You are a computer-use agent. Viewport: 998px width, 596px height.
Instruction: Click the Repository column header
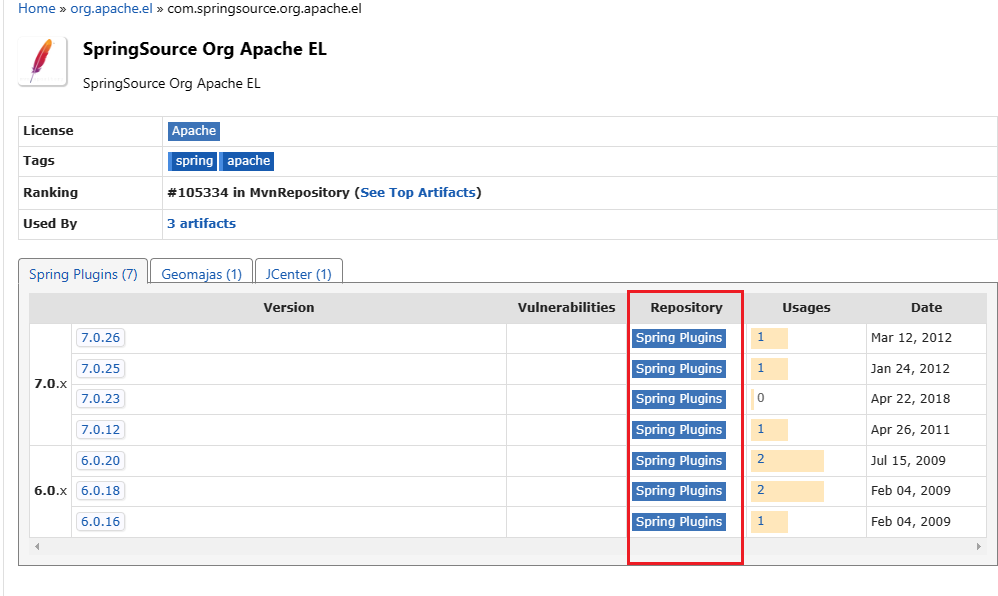pyautogui.click(x=686, y=308)
